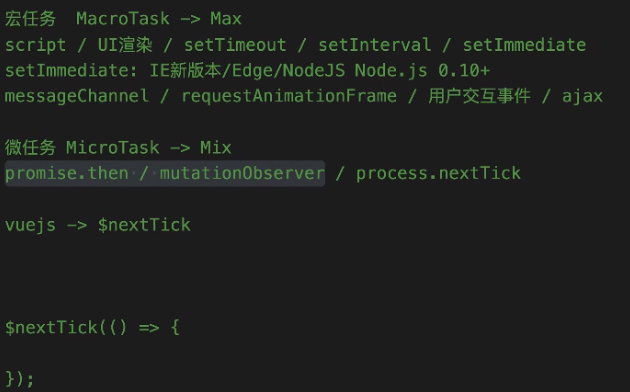Click the word script on line two

[35, 45]
